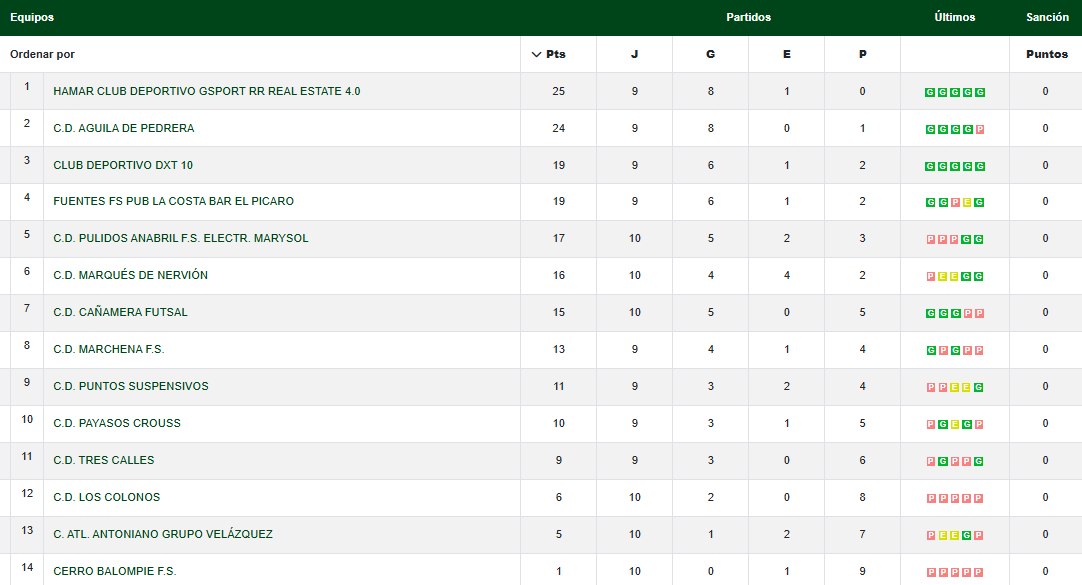The height and width of the screenshot is (585, 1082).
Task: Click the yellow E result badge for C.D. Payasos Crouss
Action: 956,425
